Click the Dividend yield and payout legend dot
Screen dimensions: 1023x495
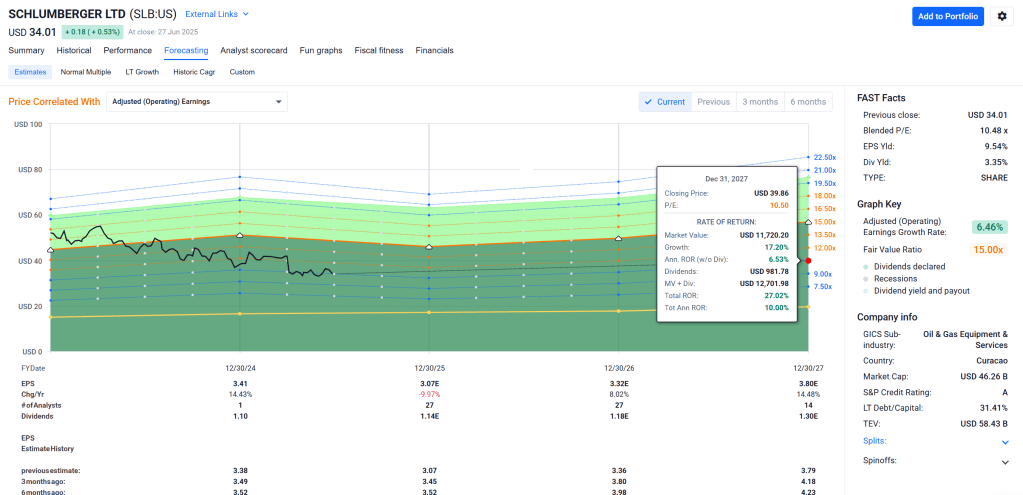coord(866,292)
